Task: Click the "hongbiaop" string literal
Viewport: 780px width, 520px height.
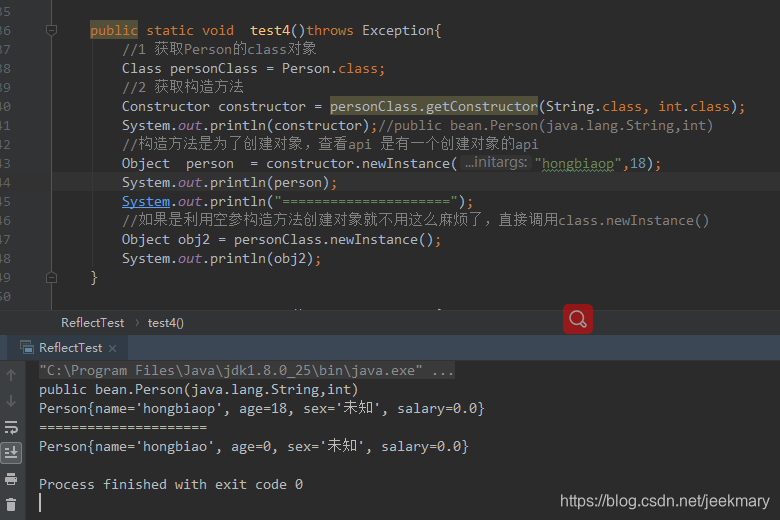Action: [x=578, y=164]
